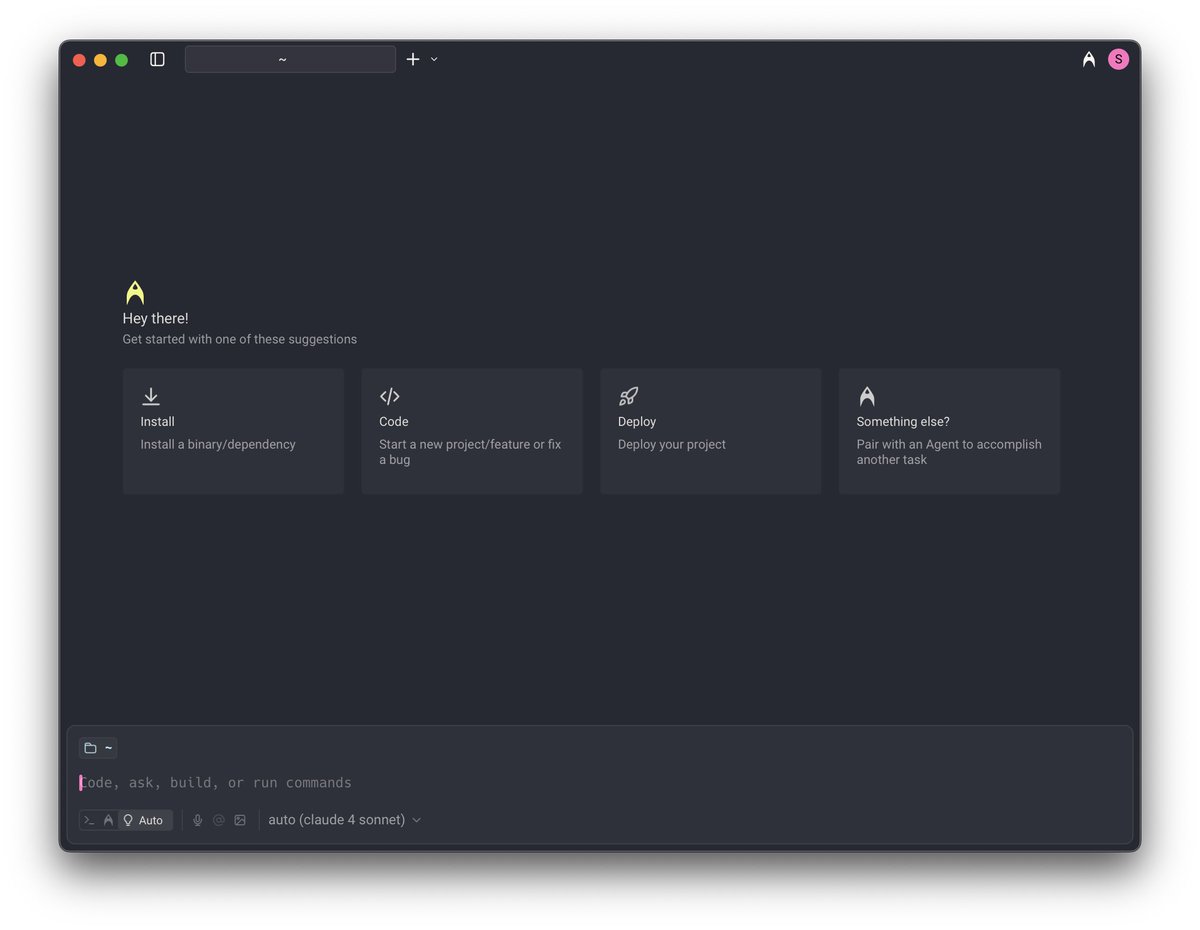Screen dimensions: 1200x930
Task: Open the working directory folder icon
Action: pos(90,747)
